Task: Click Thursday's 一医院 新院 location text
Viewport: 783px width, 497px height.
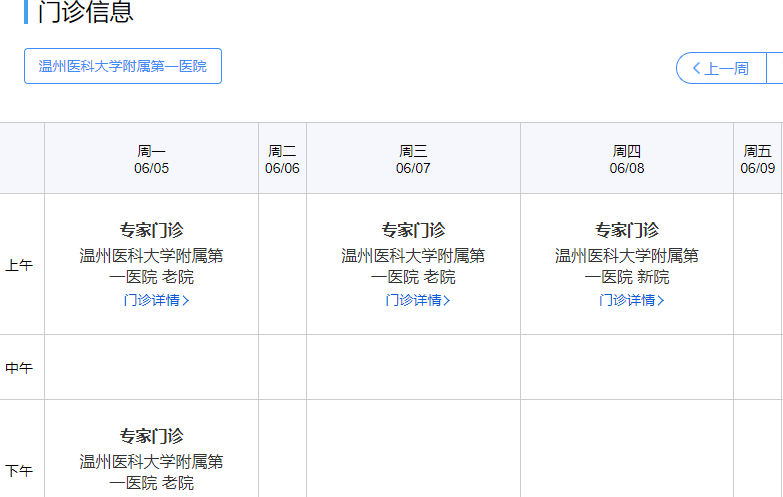Action: pyautogui.click(x=627, y=277)
